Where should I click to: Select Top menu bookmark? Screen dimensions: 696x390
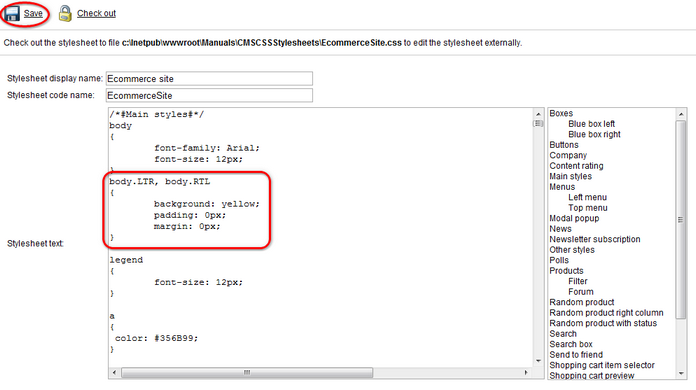[588, 208]
